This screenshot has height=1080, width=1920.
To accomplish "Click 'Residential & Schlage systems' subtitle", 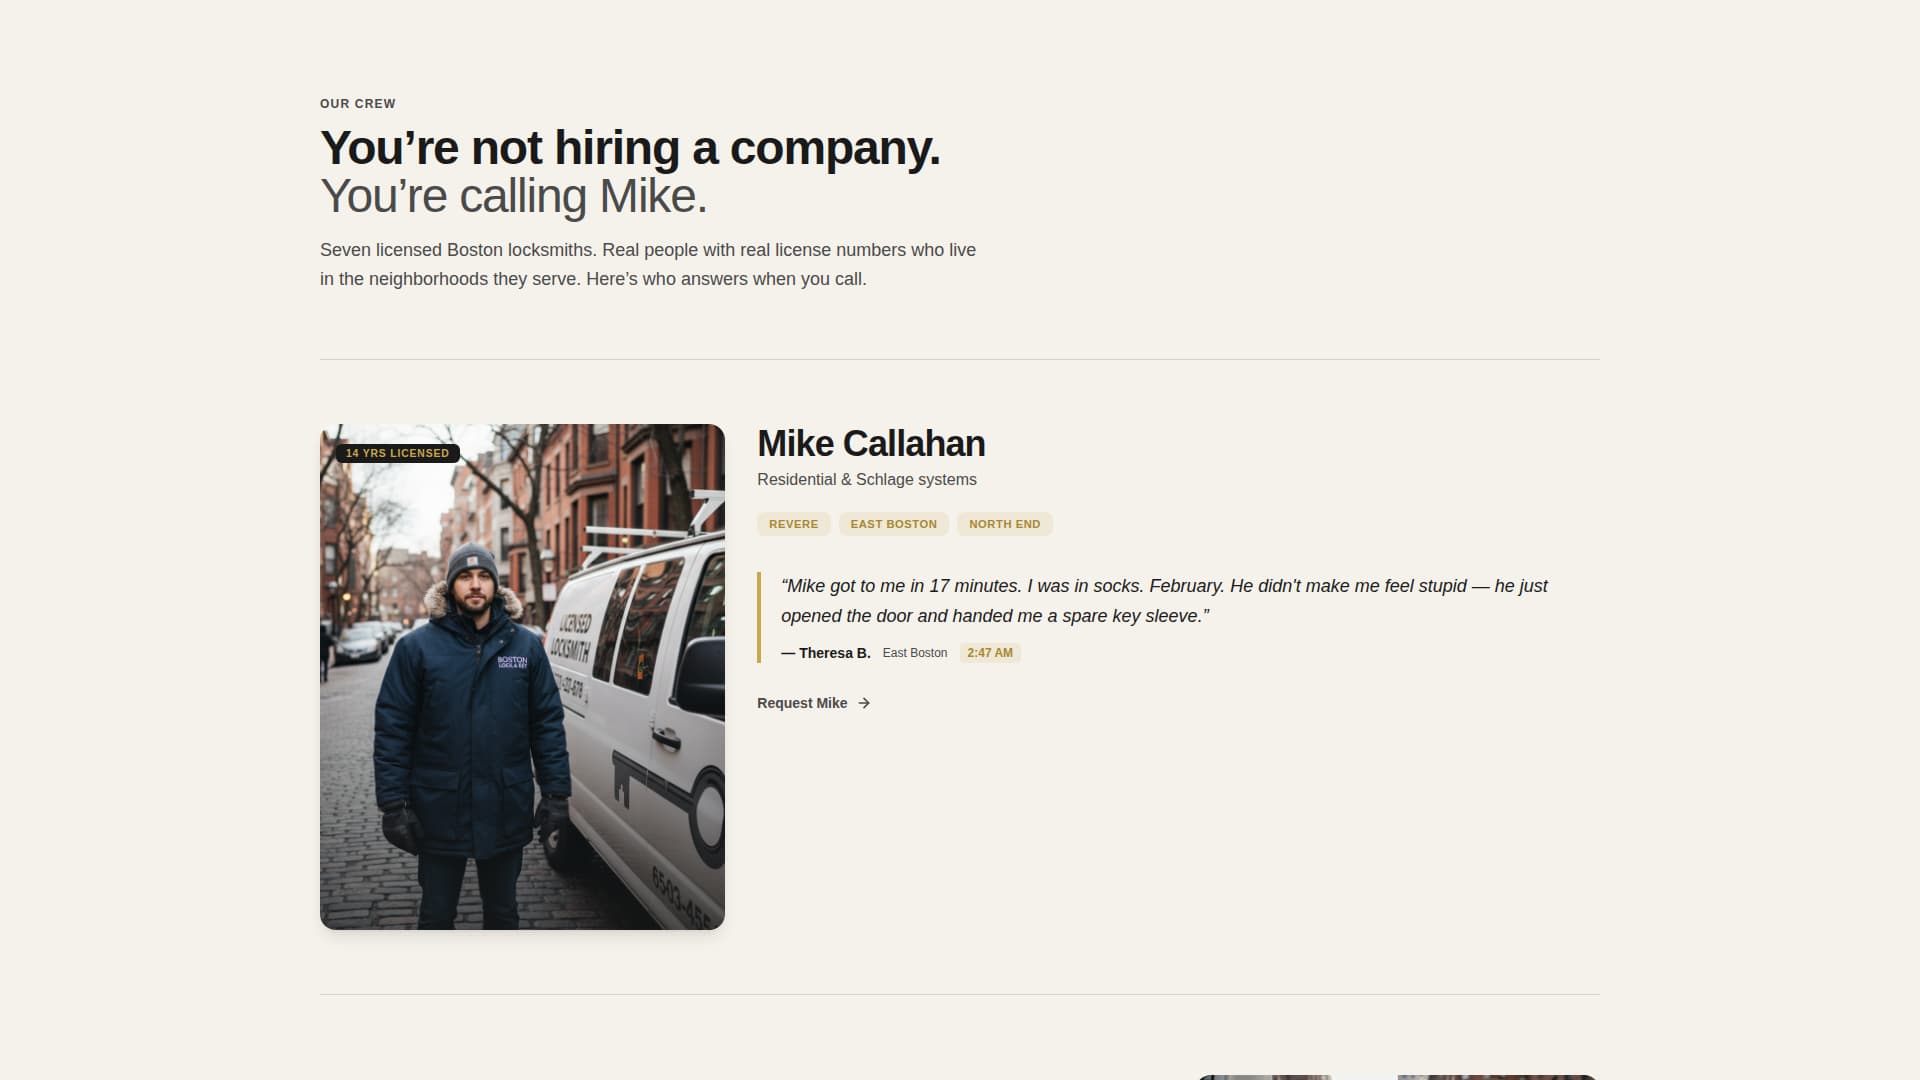I will coord(867,480).
